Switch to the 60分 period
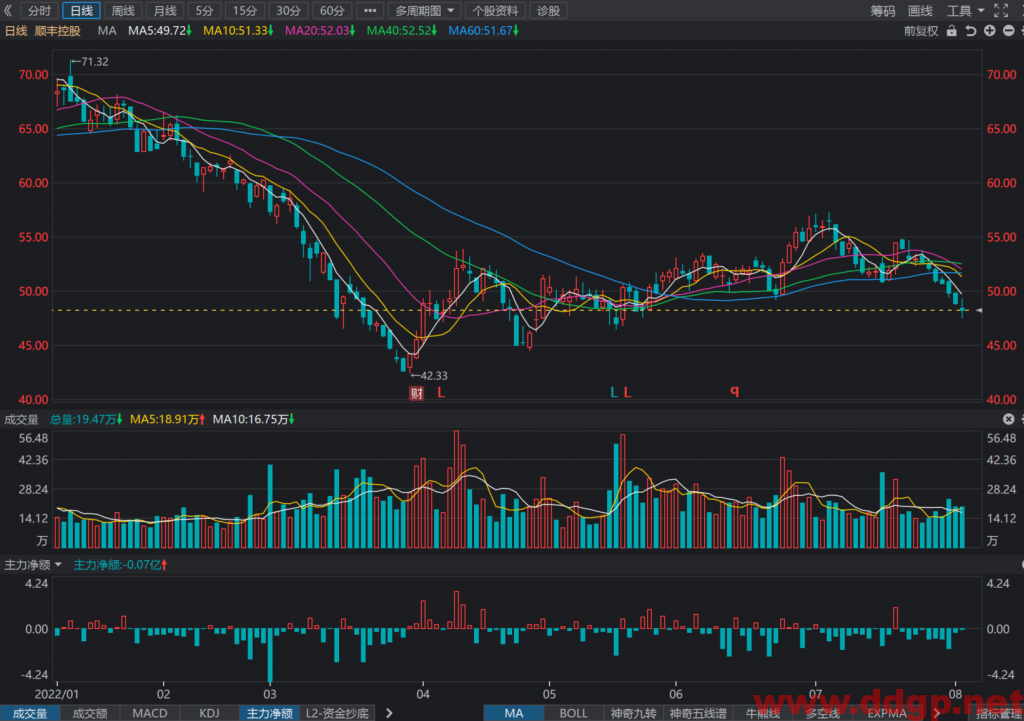This screenshot has height=721, width=1024. point(332,10)
